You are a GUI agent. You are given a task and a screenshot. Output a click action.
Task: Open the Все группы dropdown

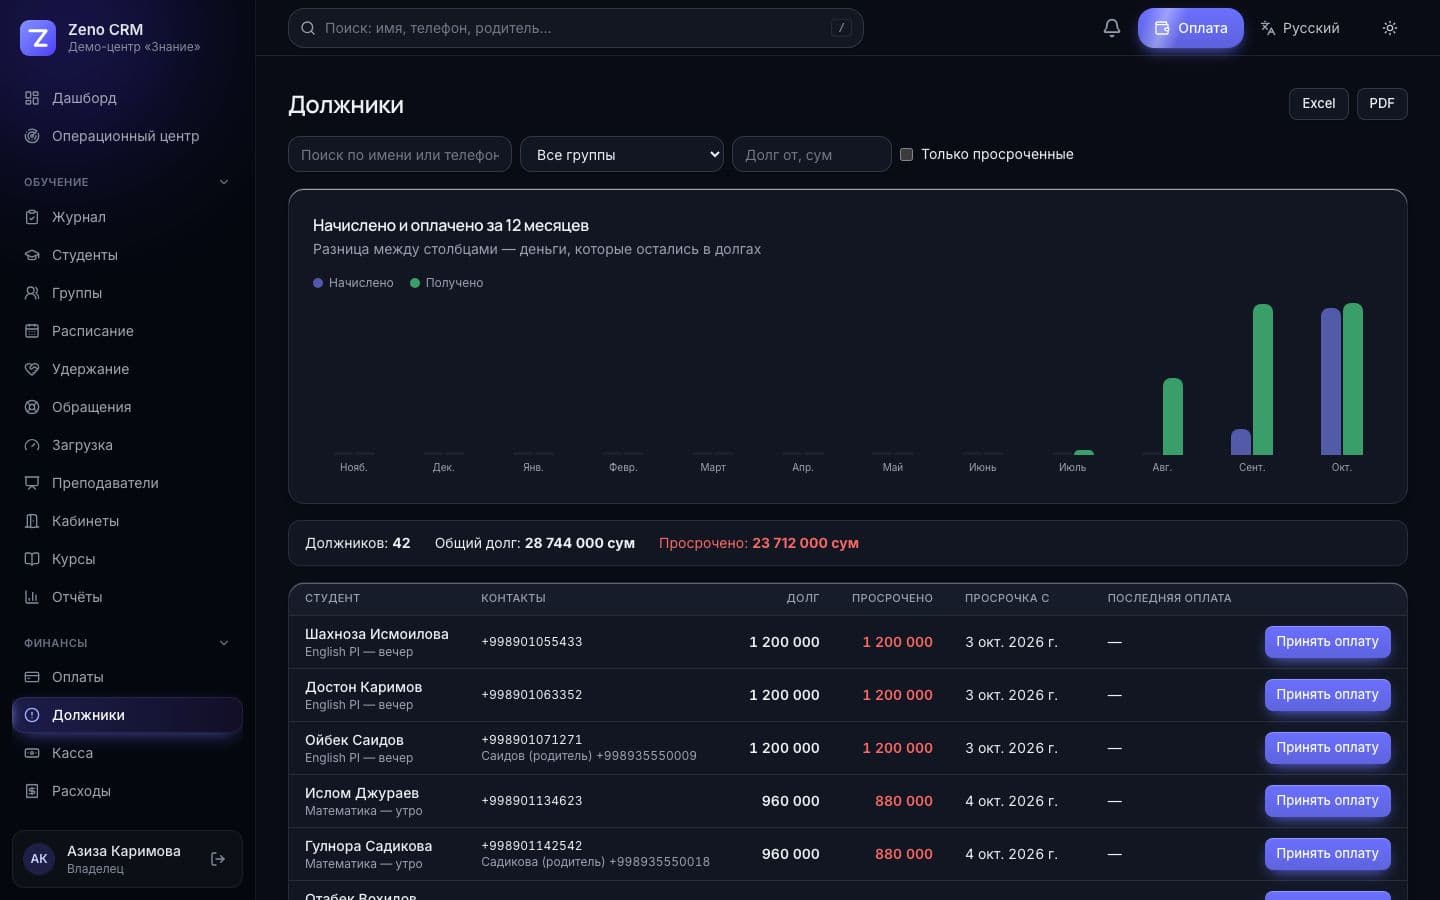622,154
